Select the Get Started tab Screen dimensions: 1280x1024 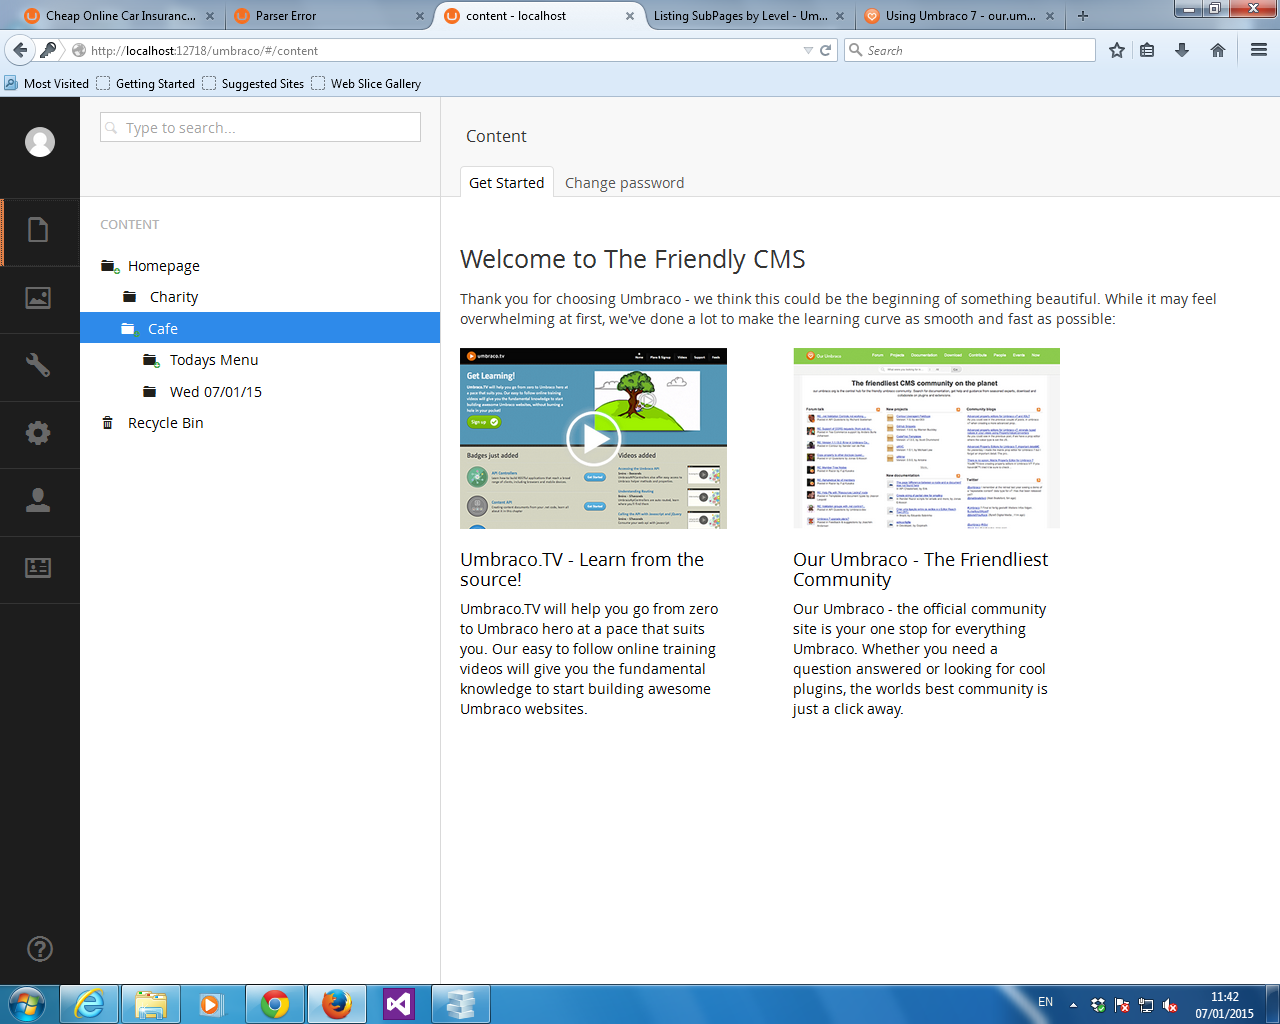(506, 183)
